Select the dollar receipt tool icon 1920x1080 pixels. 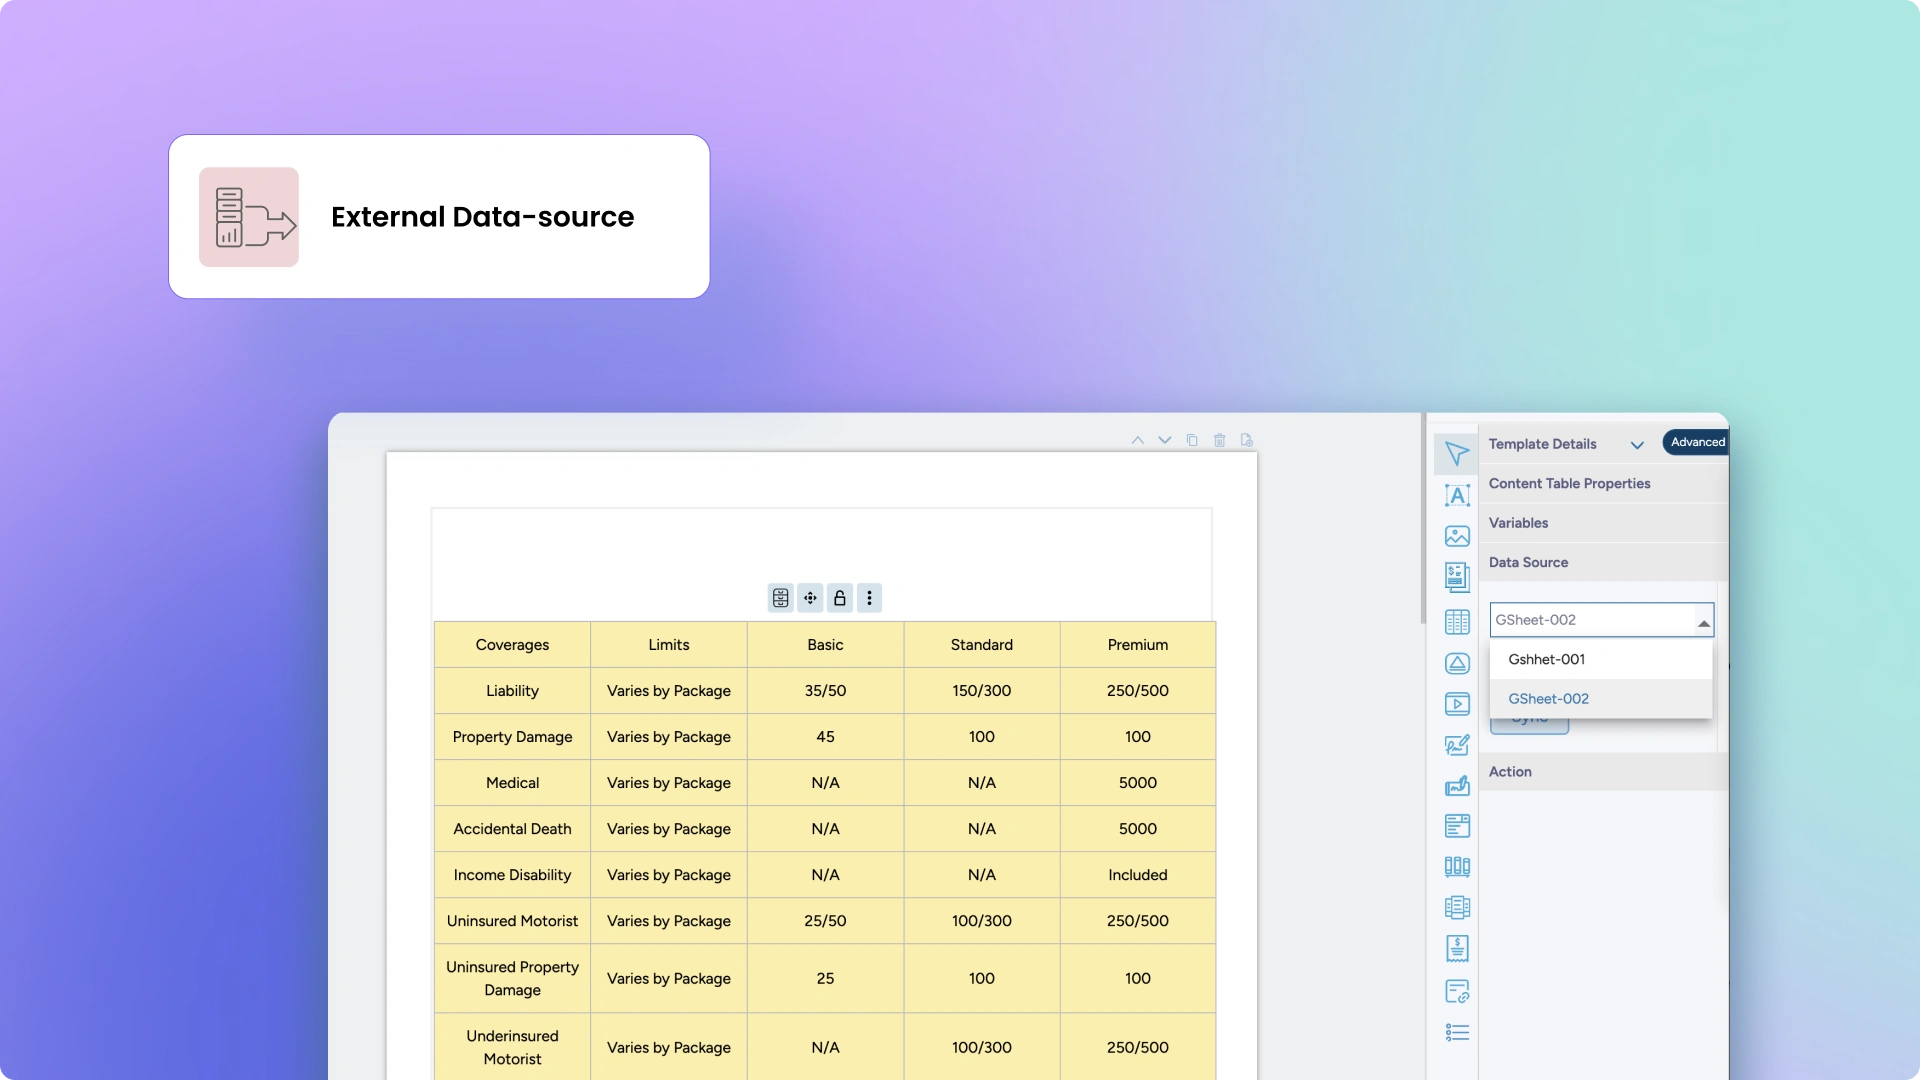(1457, 949)
